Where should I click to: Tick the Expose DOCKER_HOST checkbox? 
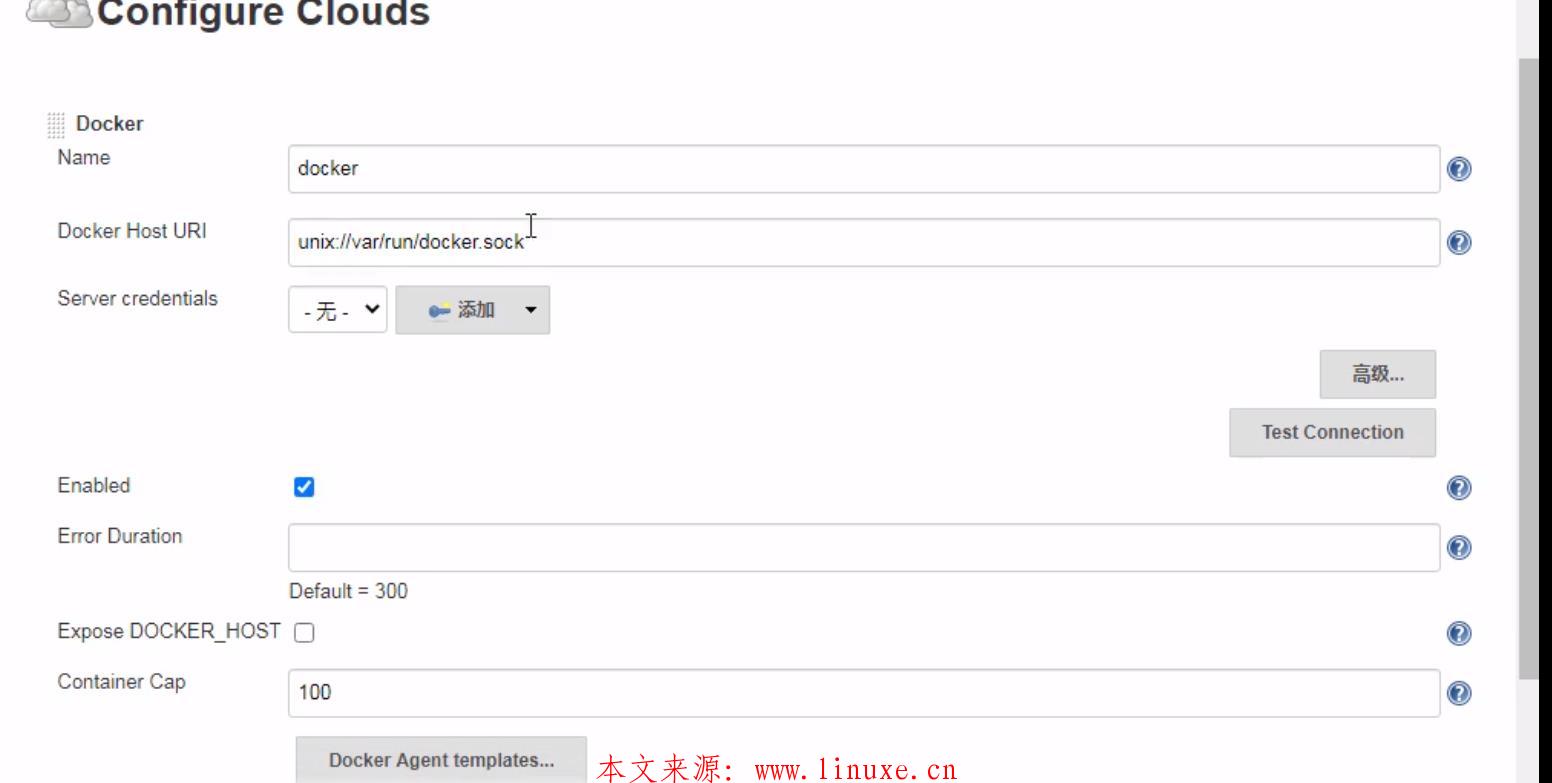[305, 633]
